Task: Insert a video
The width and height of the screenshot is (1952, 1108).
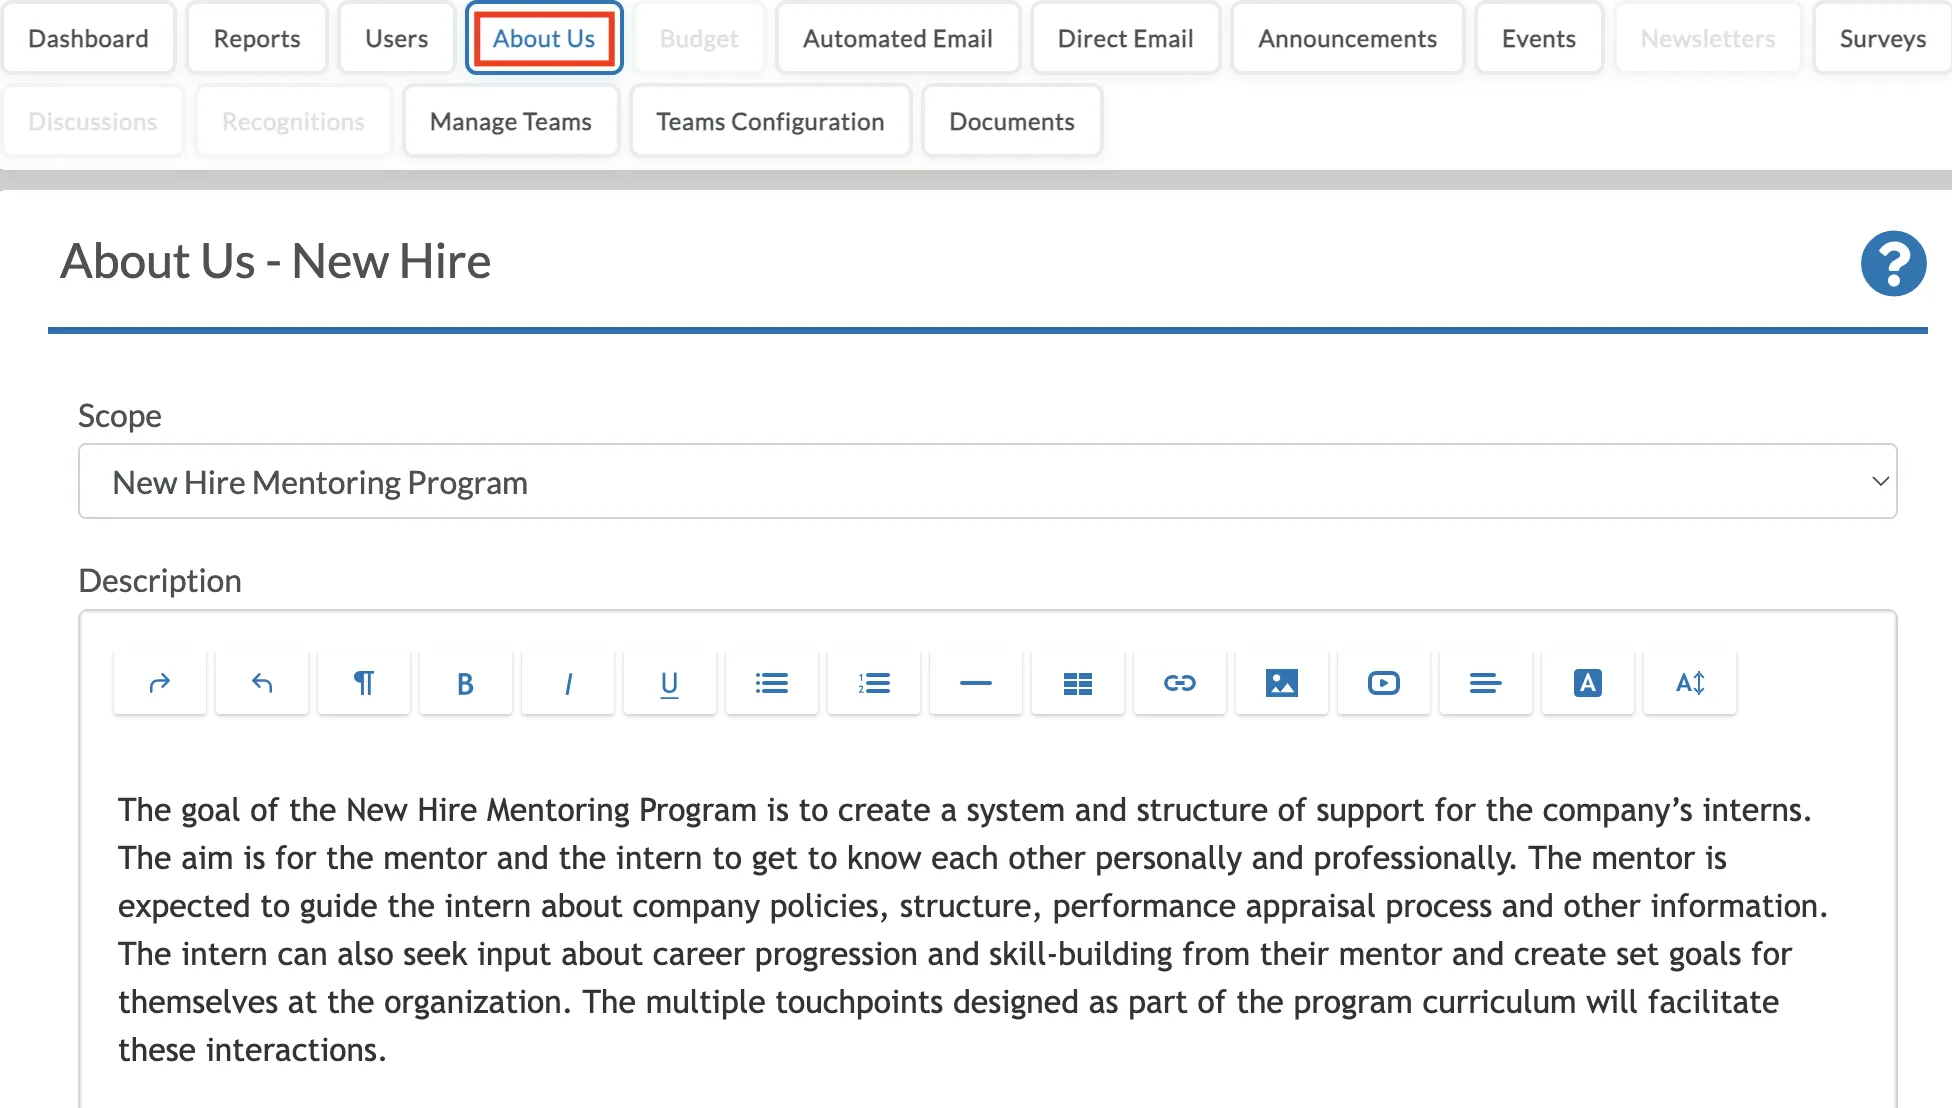Action: (x=1384, y=683)
